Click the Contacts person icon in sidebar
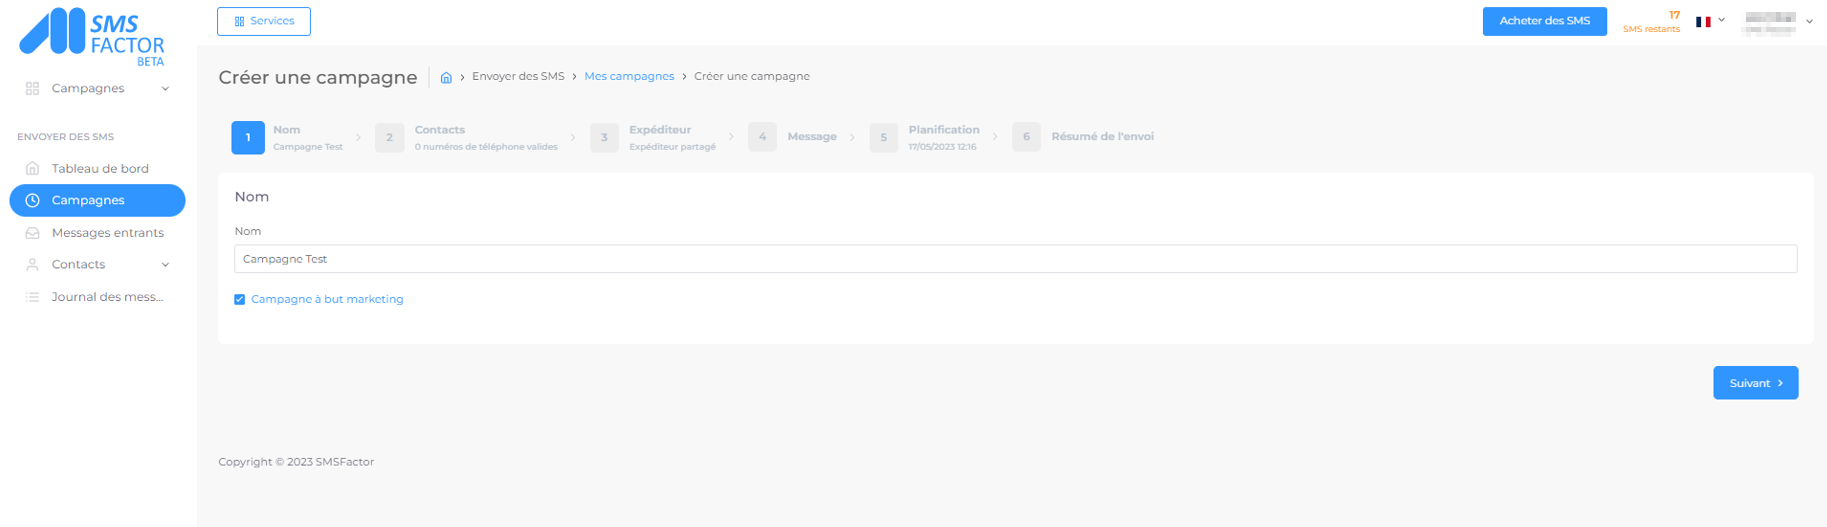This screenshot has width=1827, height=527. (32, 265)
